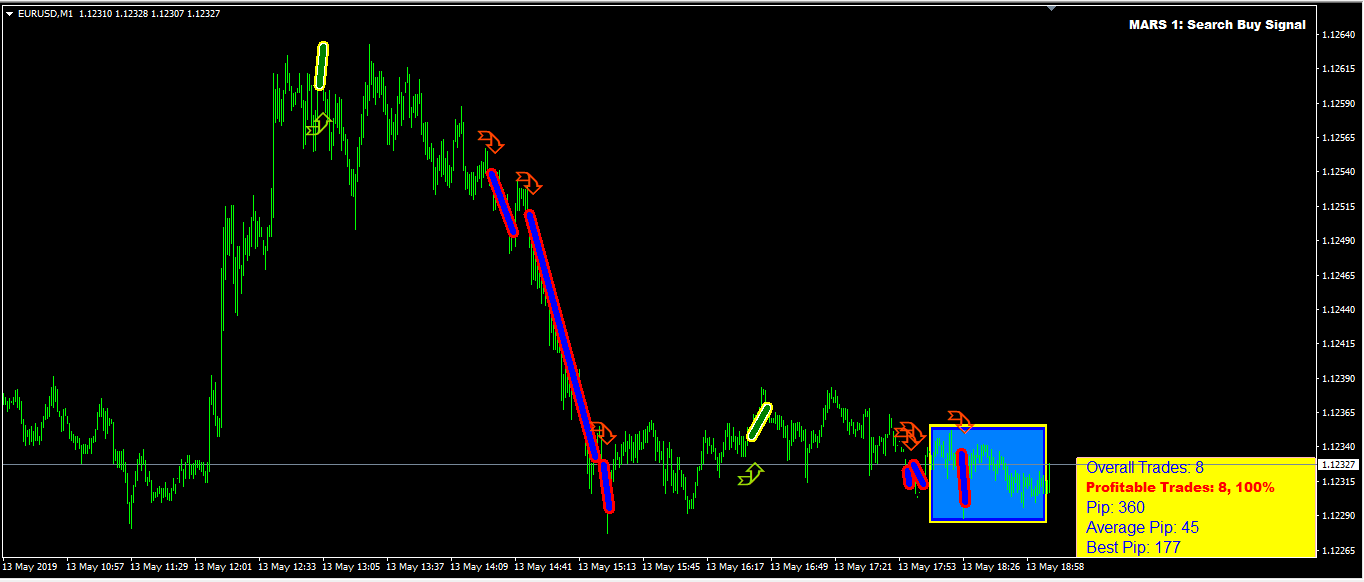Select the red sell arrow on top of the blue rectangle

pyautogui.click(x=960, y=420)
